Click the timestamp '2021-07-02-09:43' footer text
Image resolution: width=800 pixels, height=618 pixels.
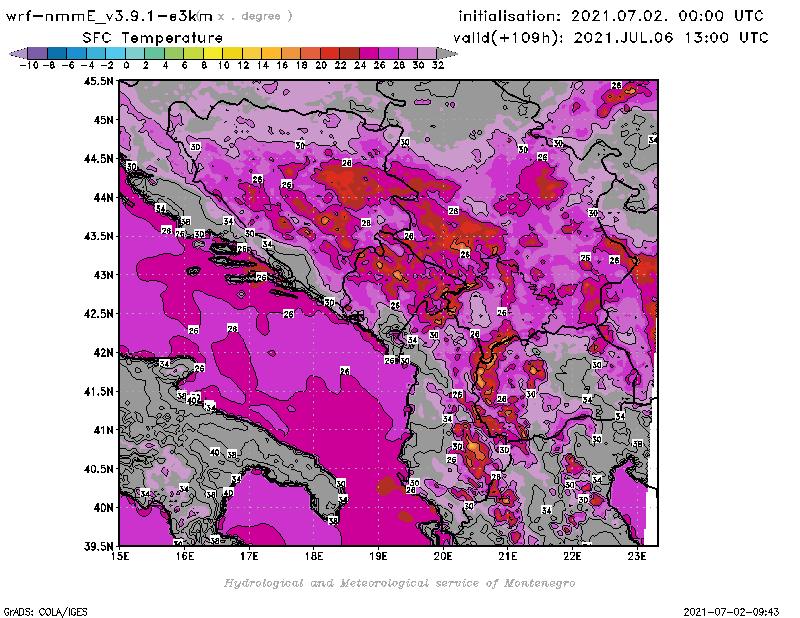click(x=731, y=612)
